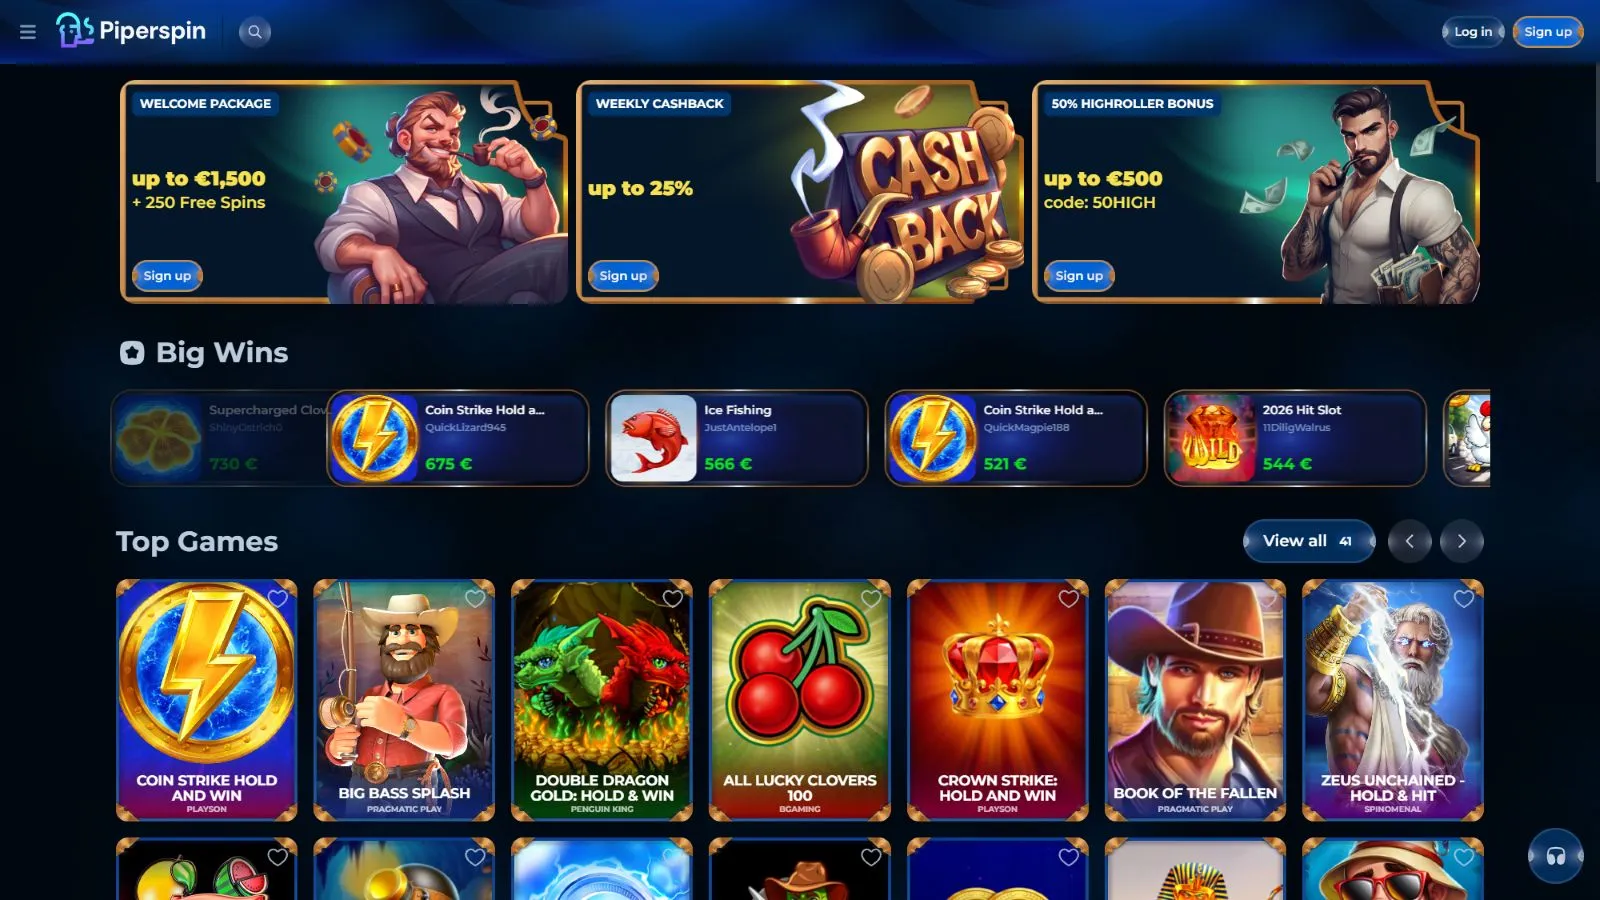Open Coin Strike win by QuickLizard945
Screen dimensions: 1600x900
point(458,438)
